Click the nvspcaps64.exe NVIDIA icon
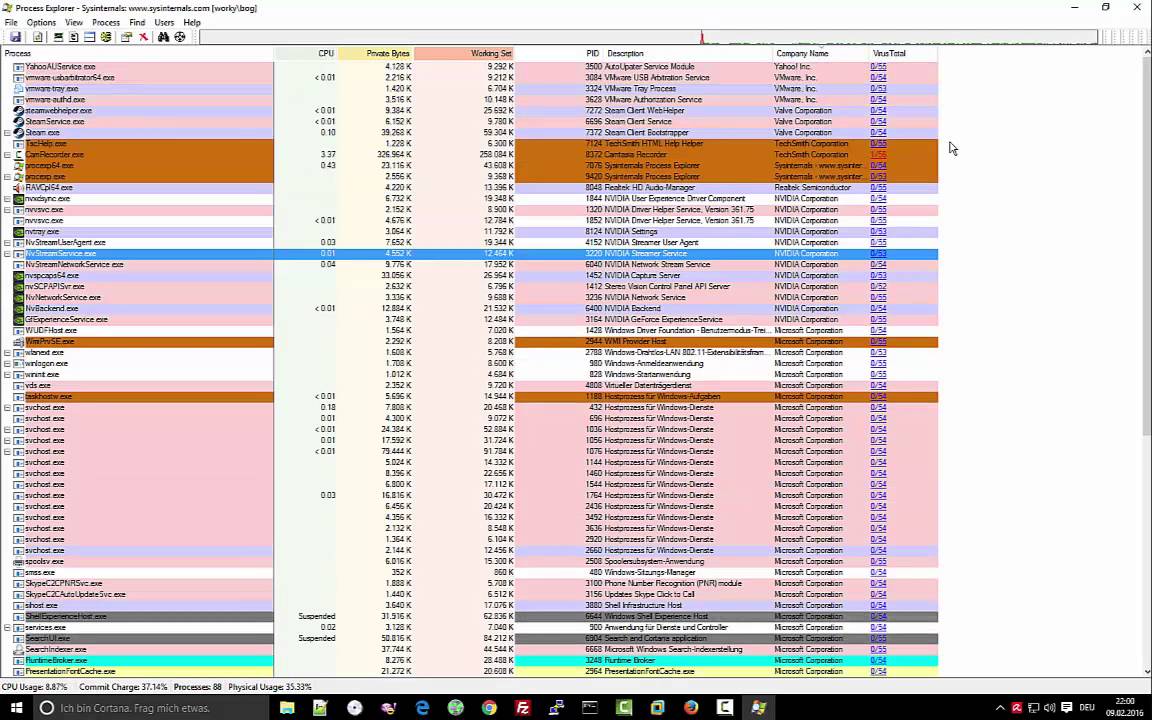The image size is (1152, 720). click(19, 276)
